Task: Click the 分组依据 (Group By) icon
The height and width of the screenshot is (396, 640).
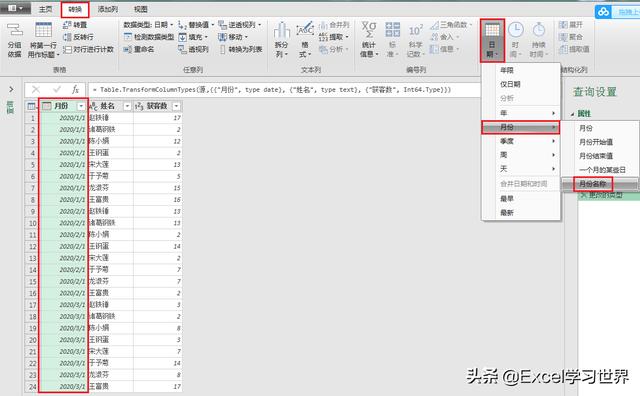Action: (x=14, y=29)
